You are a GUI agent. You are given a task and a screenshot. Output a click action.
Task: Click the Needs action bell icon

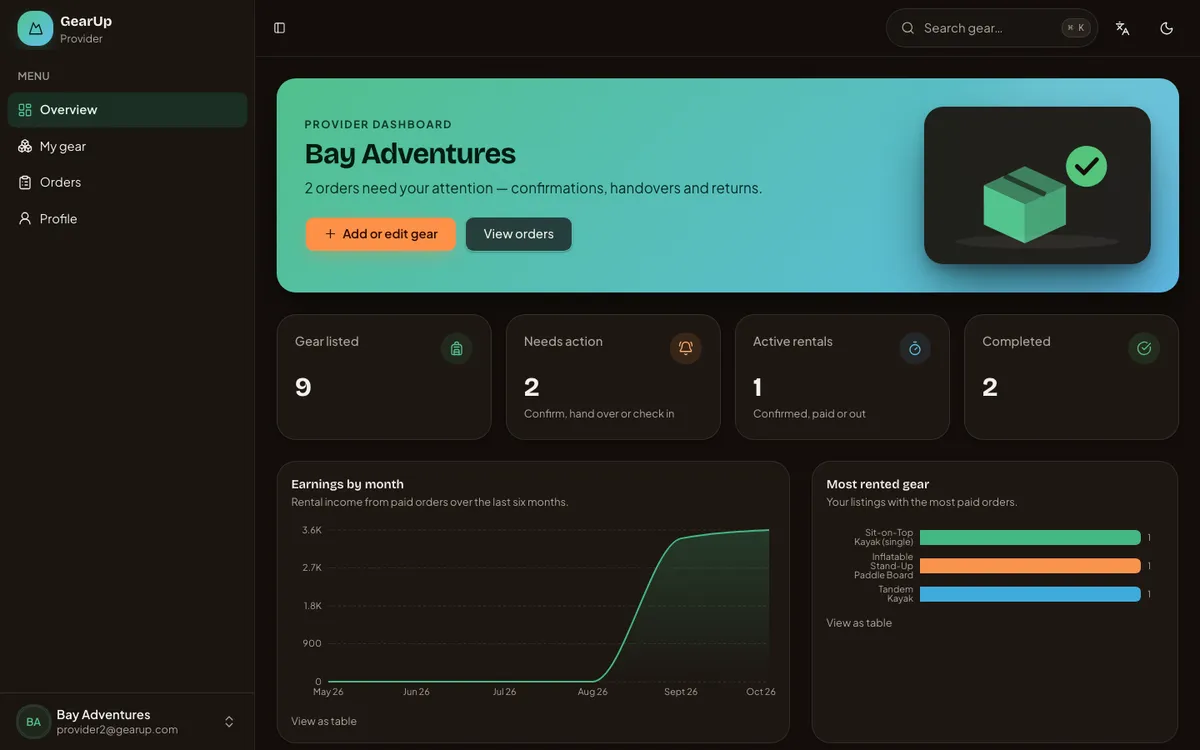(685, 348)
